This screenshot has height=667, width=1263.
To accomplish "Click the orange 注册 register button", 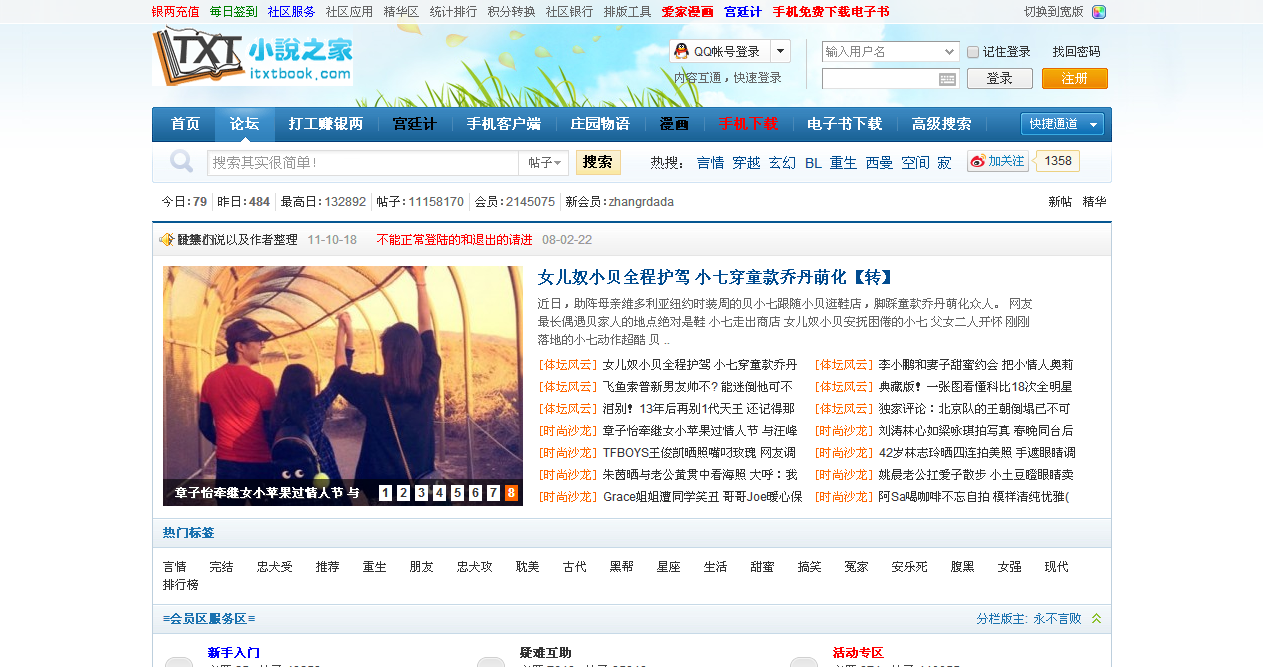I will [x=1074, y=78].
